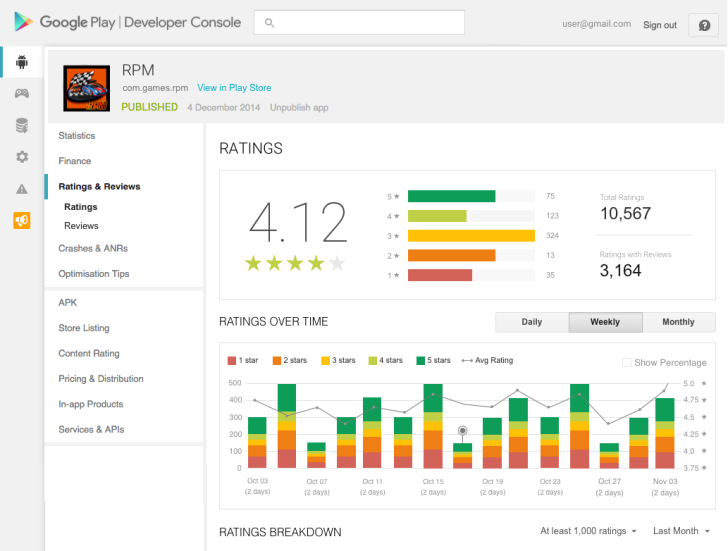This screenshot has height=551, width=728.
Task: Go to Crashes & ANRs section
Action: tap(93, 248)
